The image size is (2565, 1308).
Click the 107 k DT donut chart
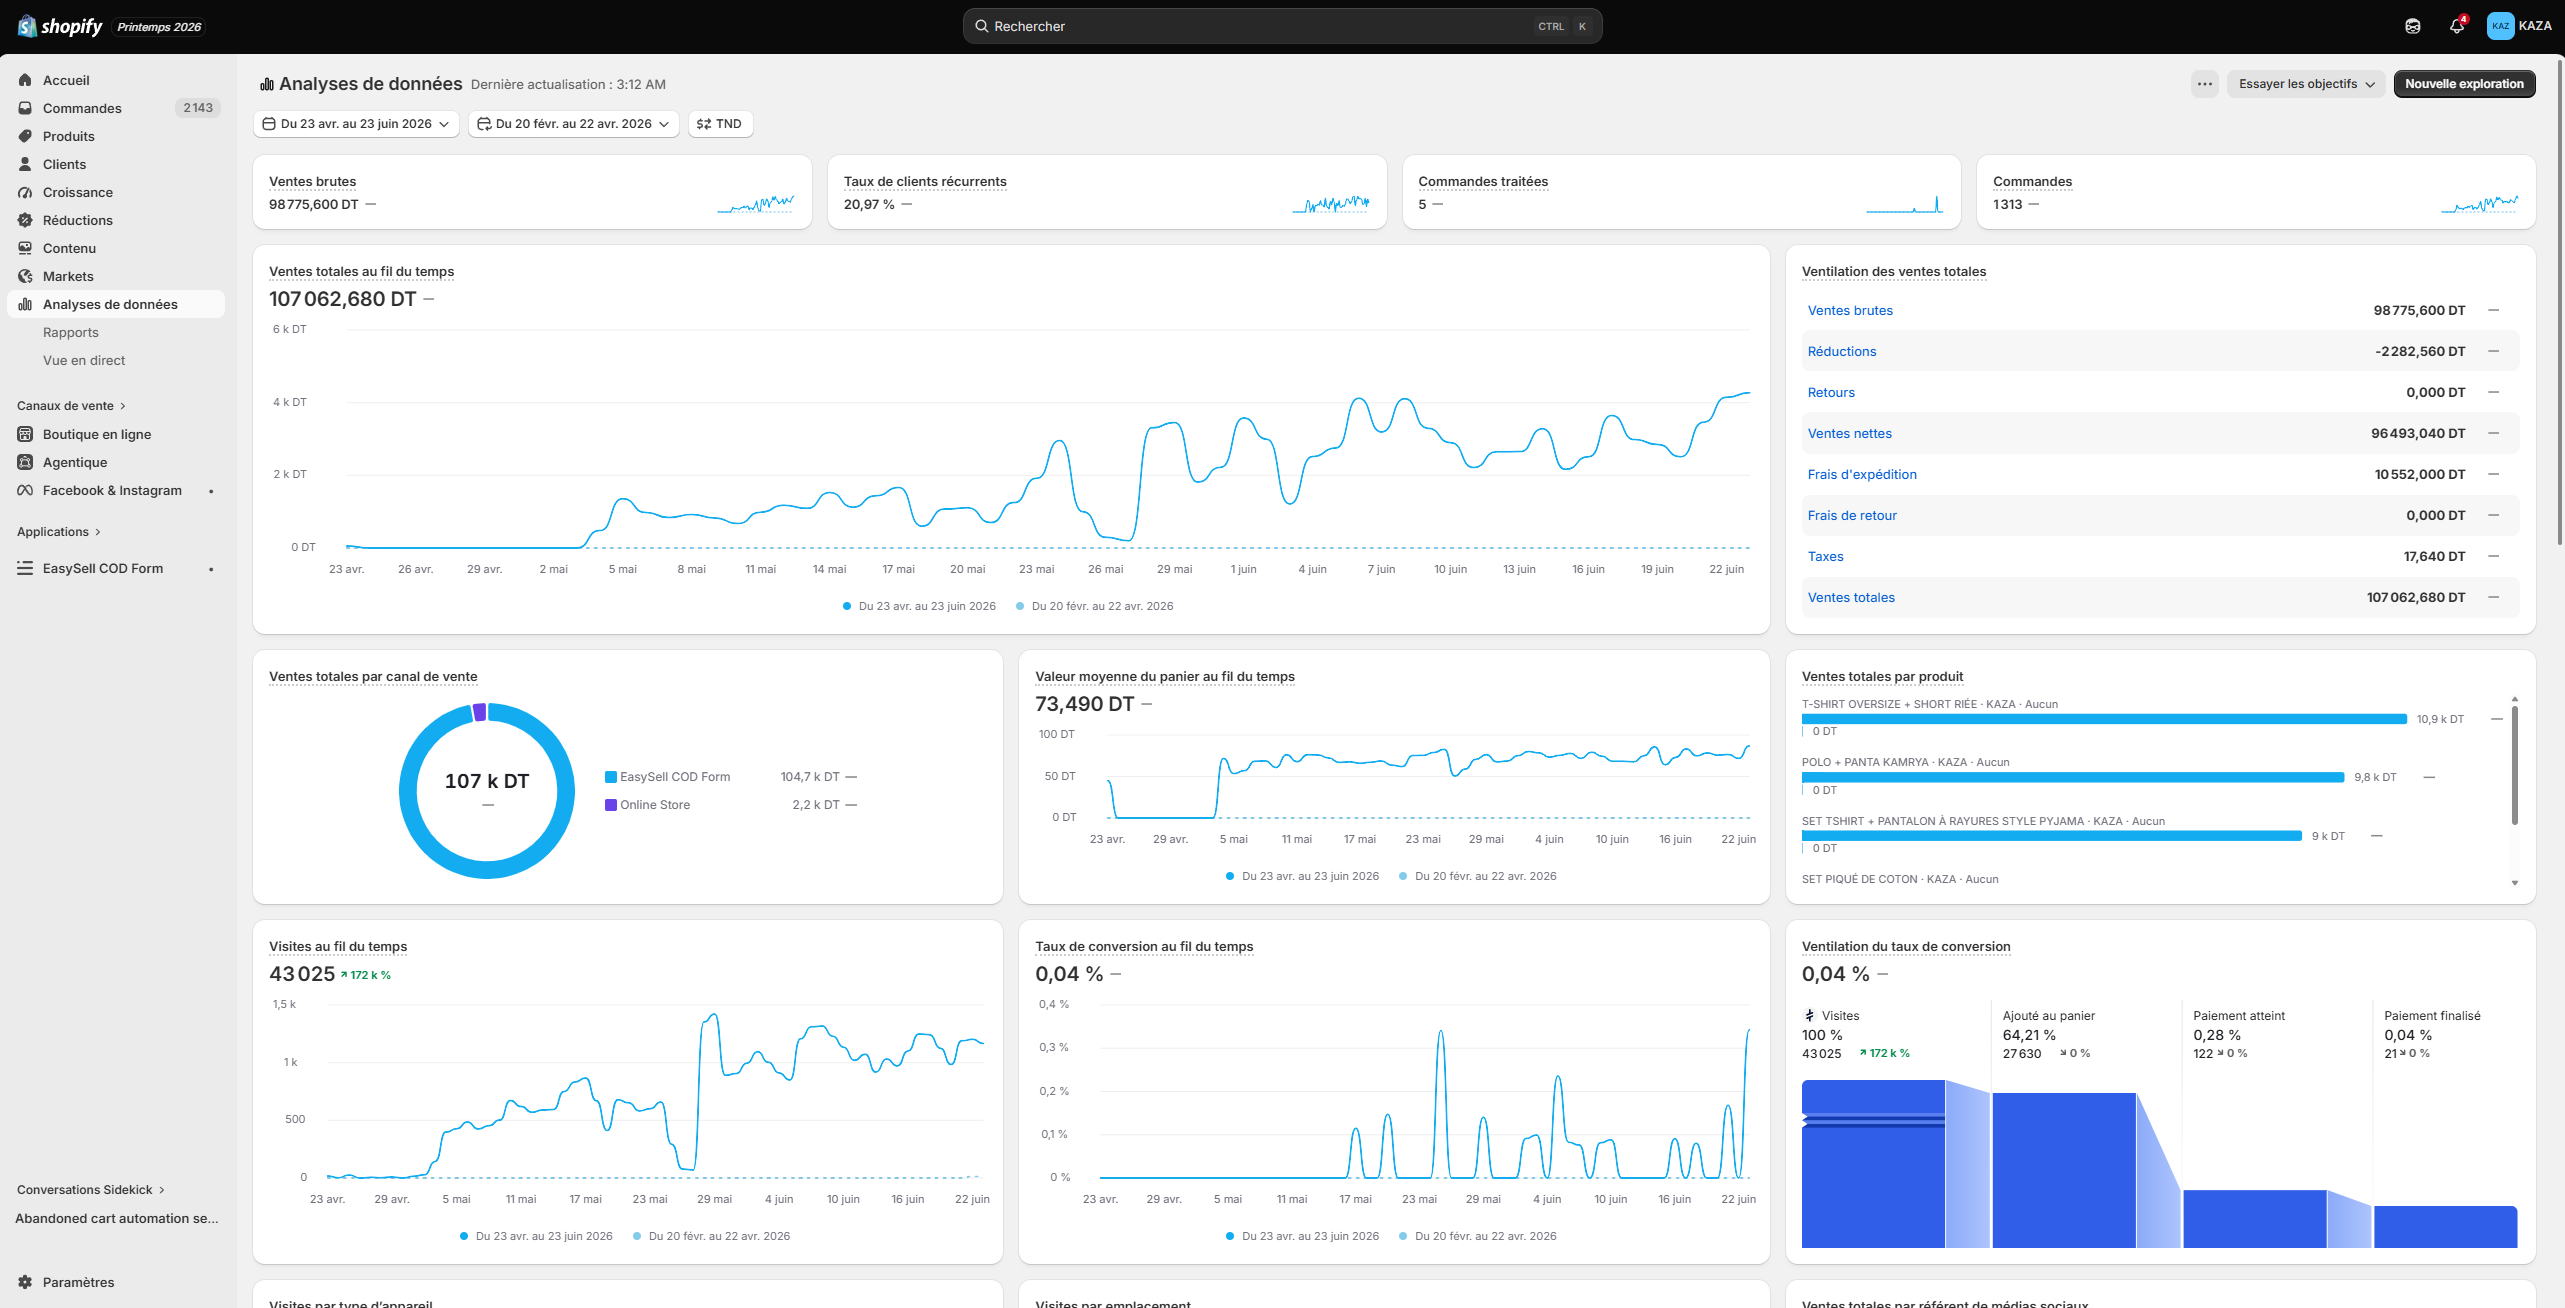pos(487,791)
